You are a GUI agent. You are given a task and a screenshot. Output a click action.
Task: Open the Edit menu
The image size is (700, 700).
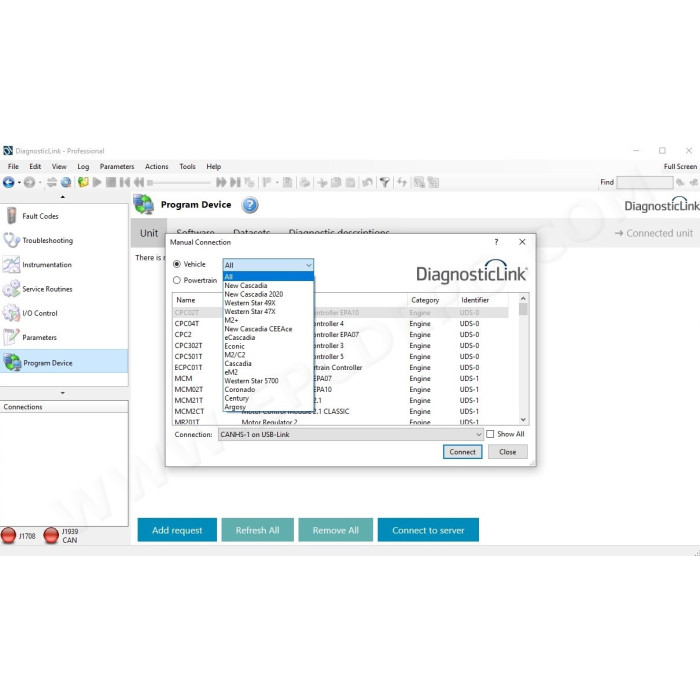coord(35,167)
